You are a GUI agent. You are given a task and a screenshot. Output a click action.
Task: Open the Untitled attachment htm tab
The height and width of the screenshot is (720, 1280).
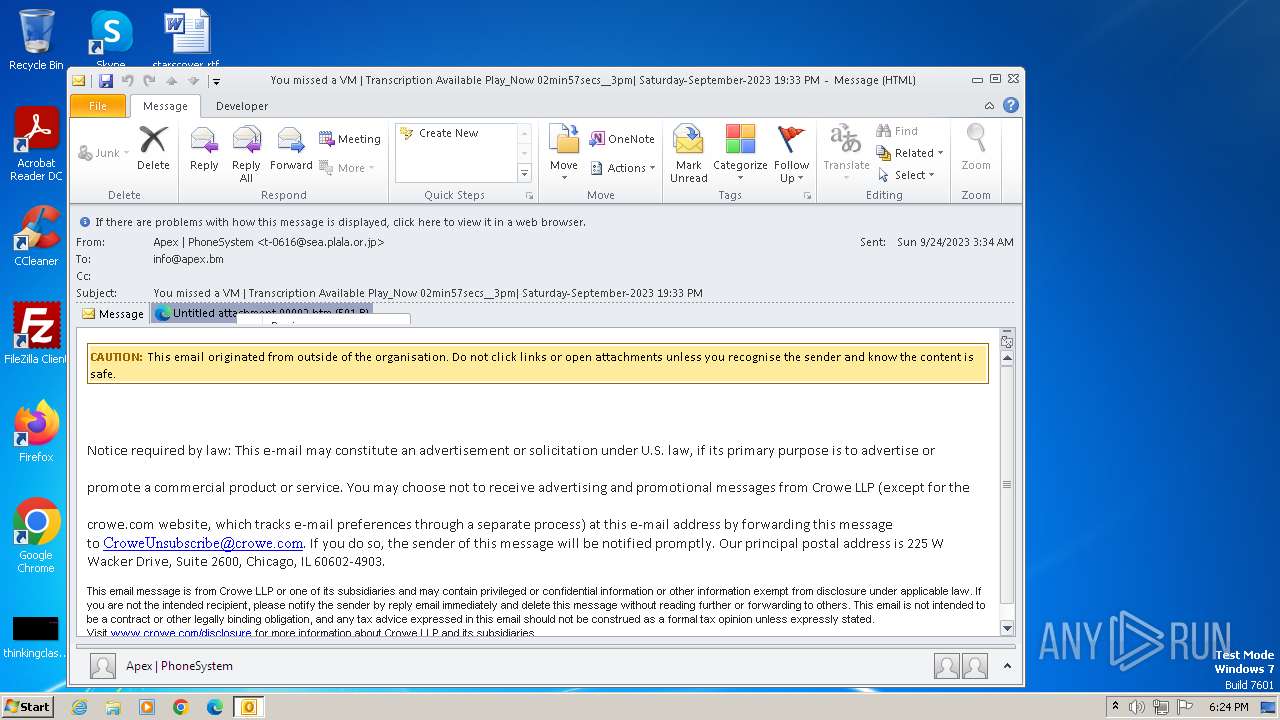pyautogui.click(x=262, y=313)
